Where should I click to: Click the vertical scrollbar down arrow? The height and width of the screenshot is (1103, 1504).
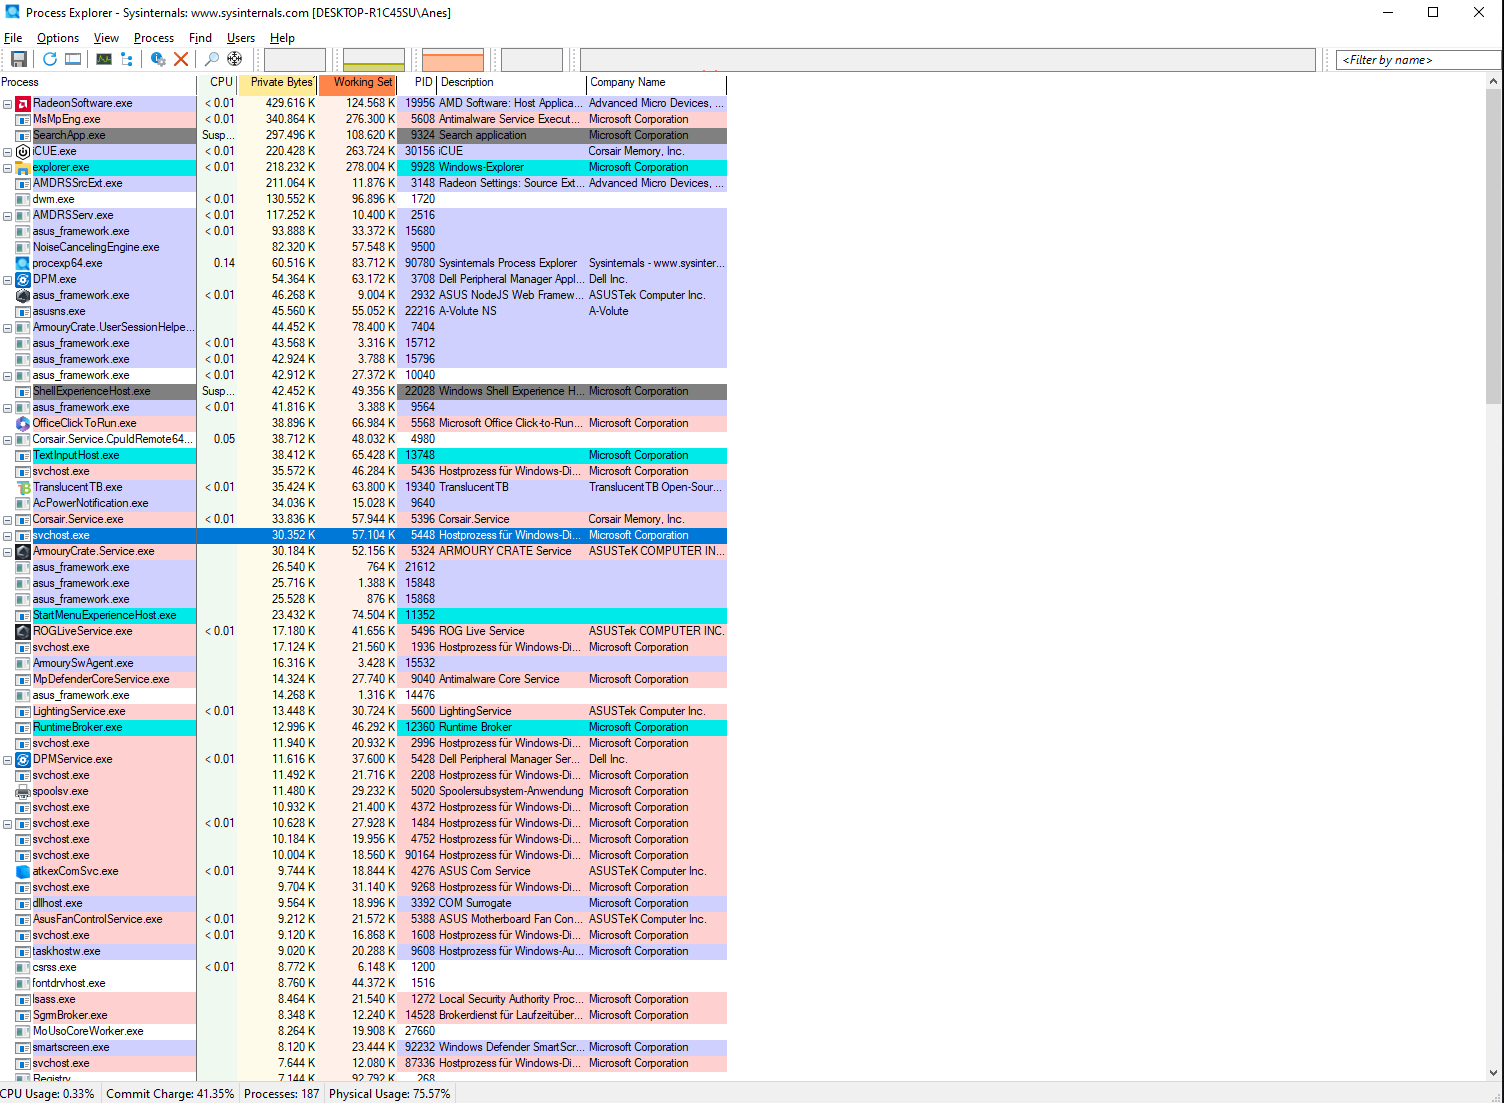(x=1494, y=1073)
